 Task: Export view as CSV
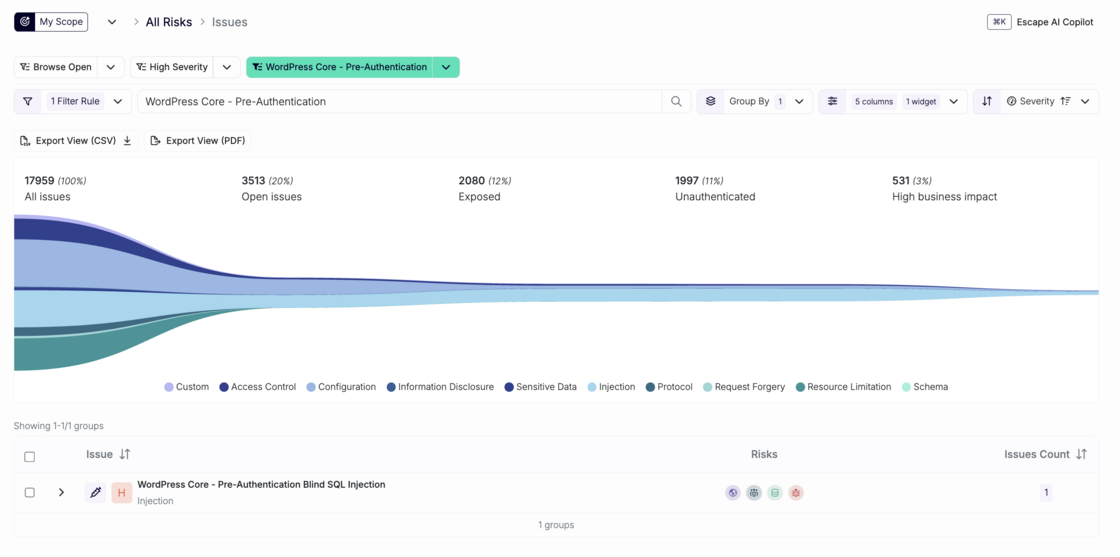click(76, 141)
